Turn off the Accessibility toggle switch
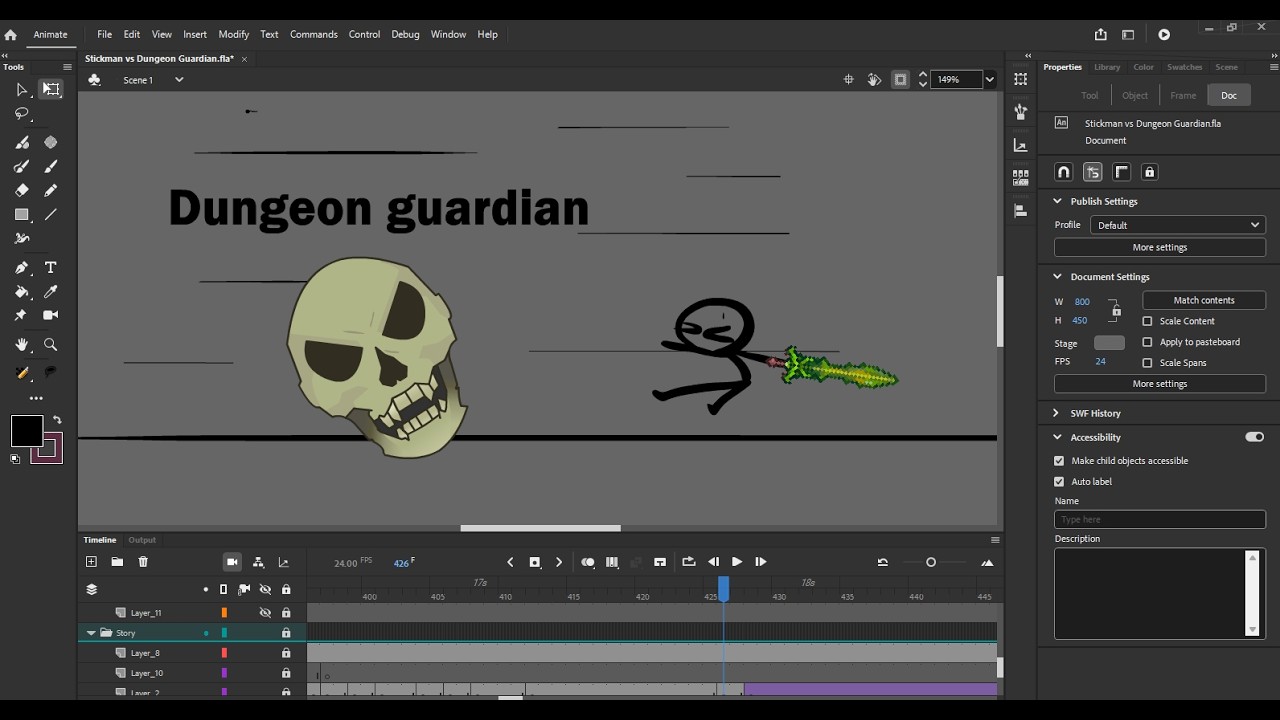This screenshot has width=1280, height=720. point(1254,437)
